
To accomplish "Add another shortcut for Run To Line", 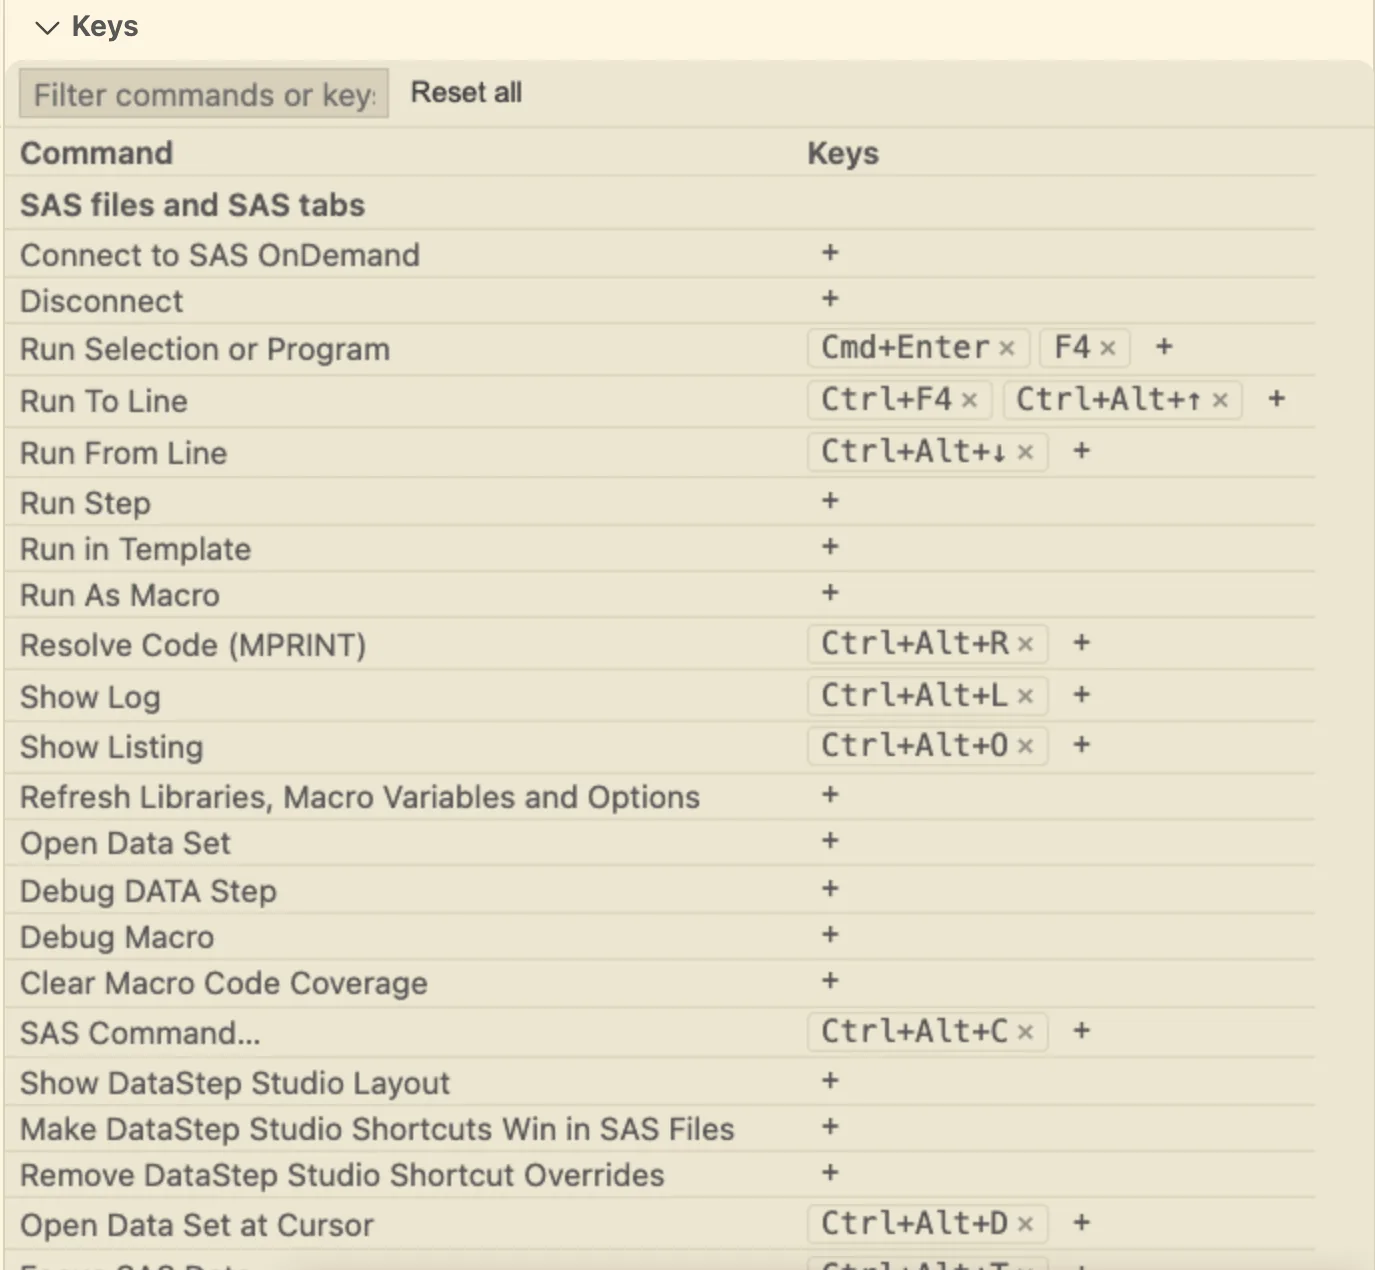I will click(x=1277, y=399).
